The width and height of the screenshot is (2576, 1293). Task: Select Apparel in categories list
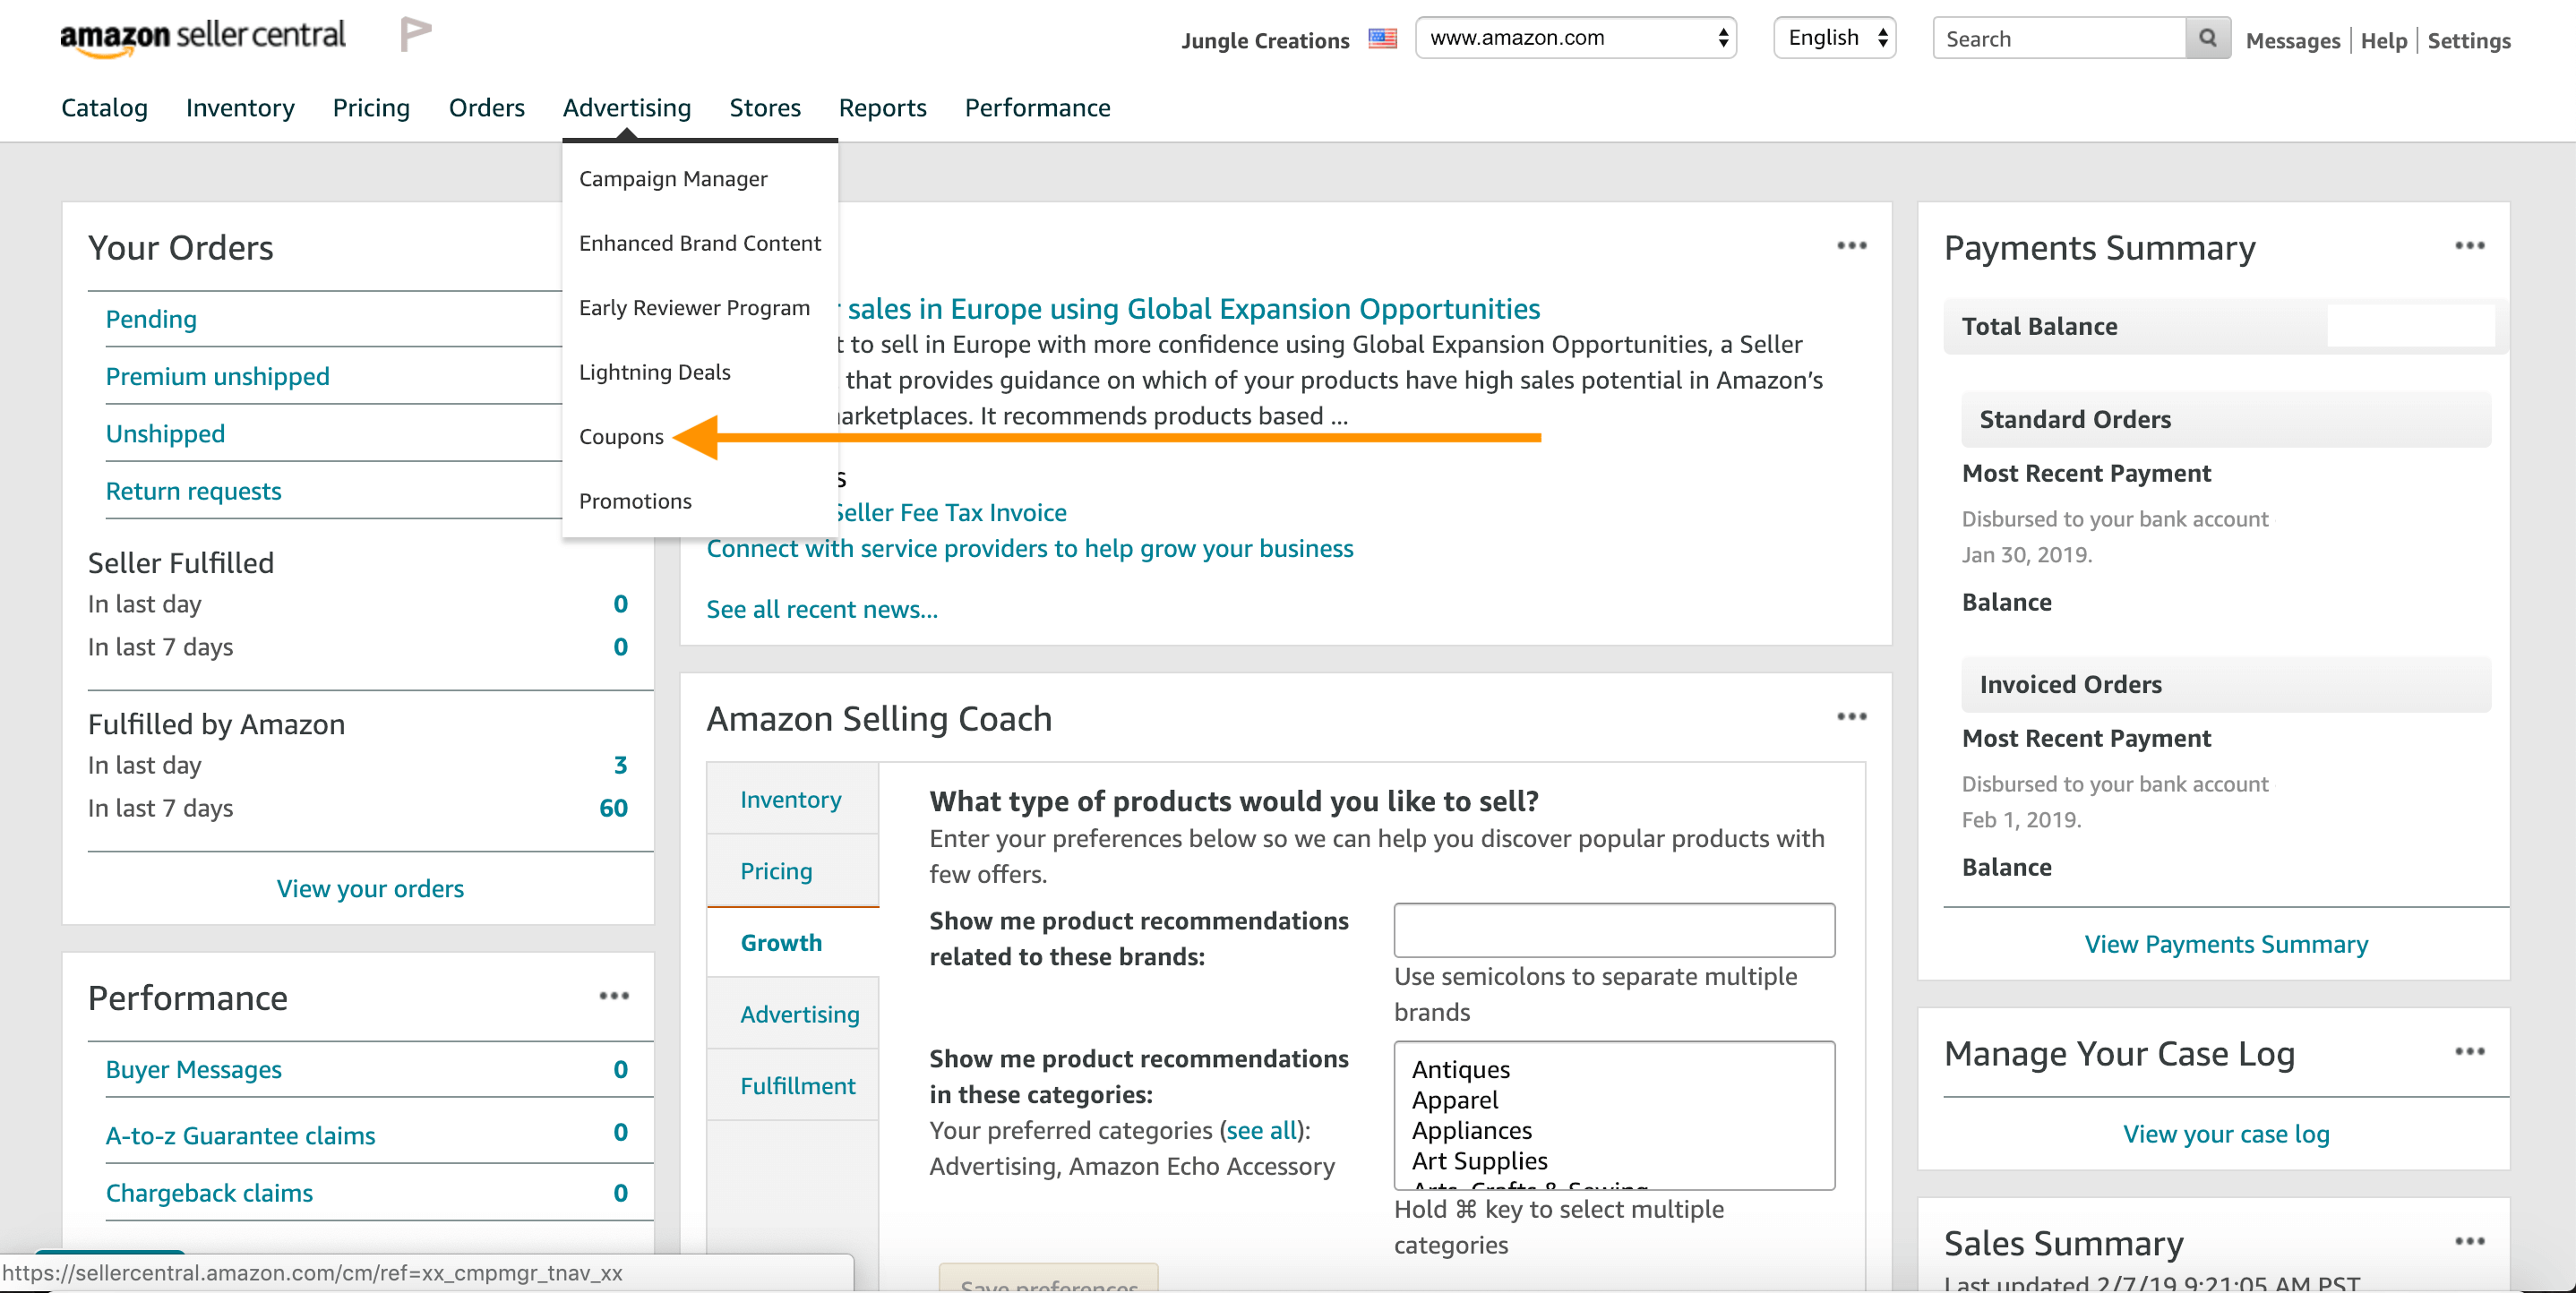(1454, 1100)
